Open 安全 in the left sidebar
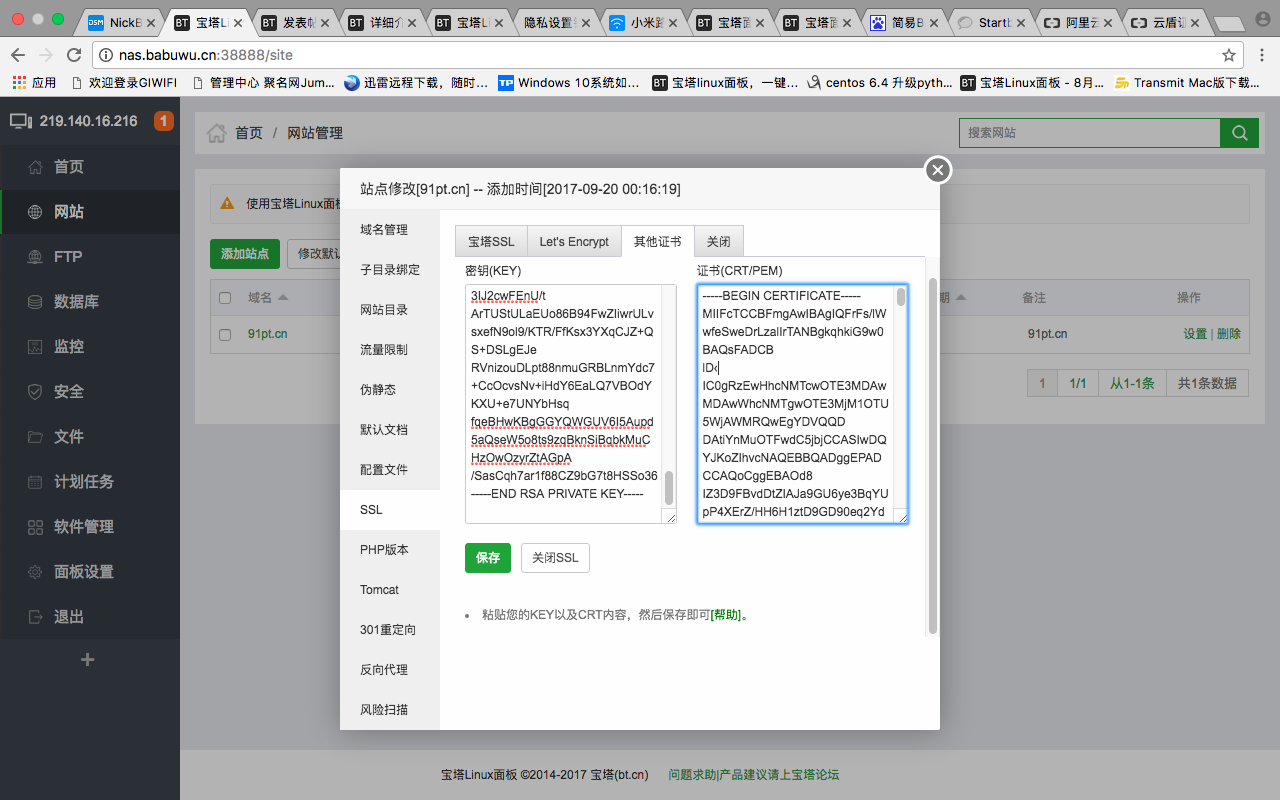Viewport: 1280px width, 800px height. pos(90,392)
